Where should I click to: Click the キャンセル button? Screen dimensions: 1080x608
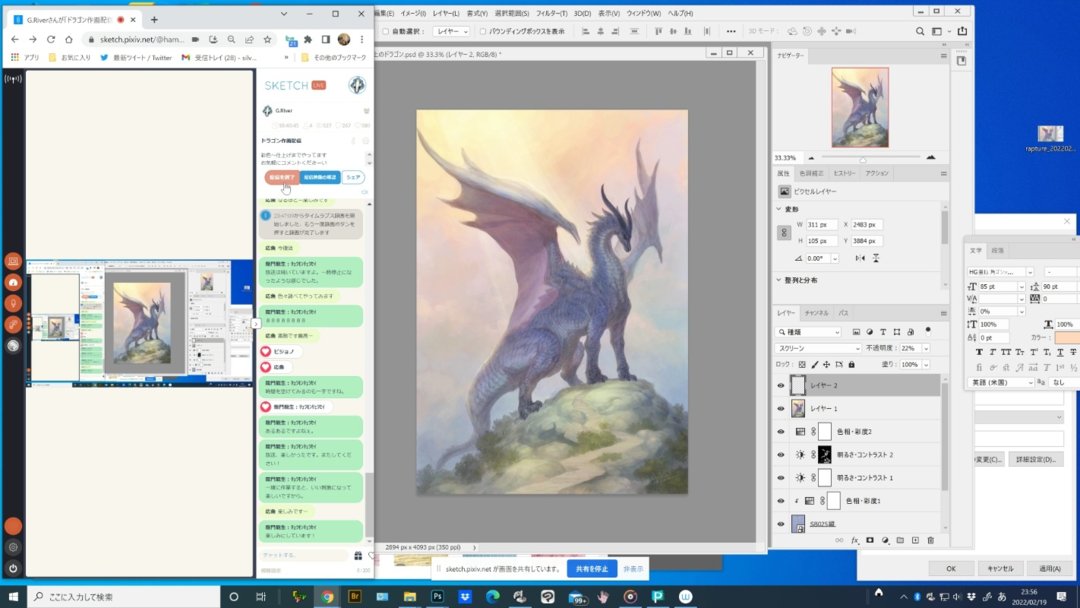(1000, 569)
